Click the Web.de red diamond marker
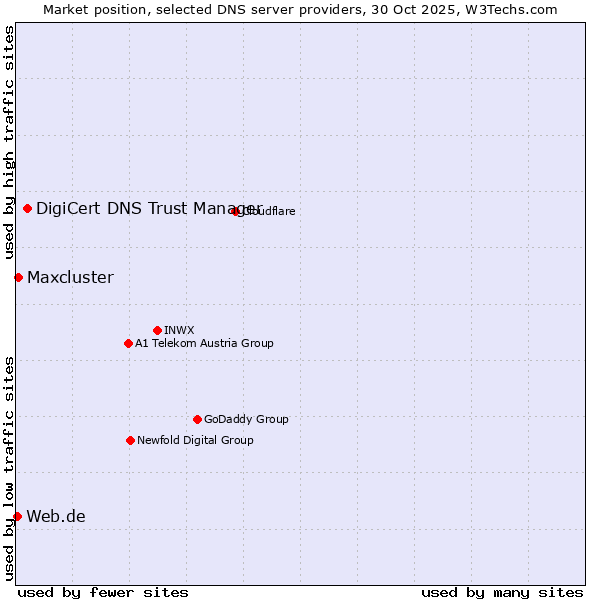The height and width of the screenshot is (600, 600). [x=17, y=516]
